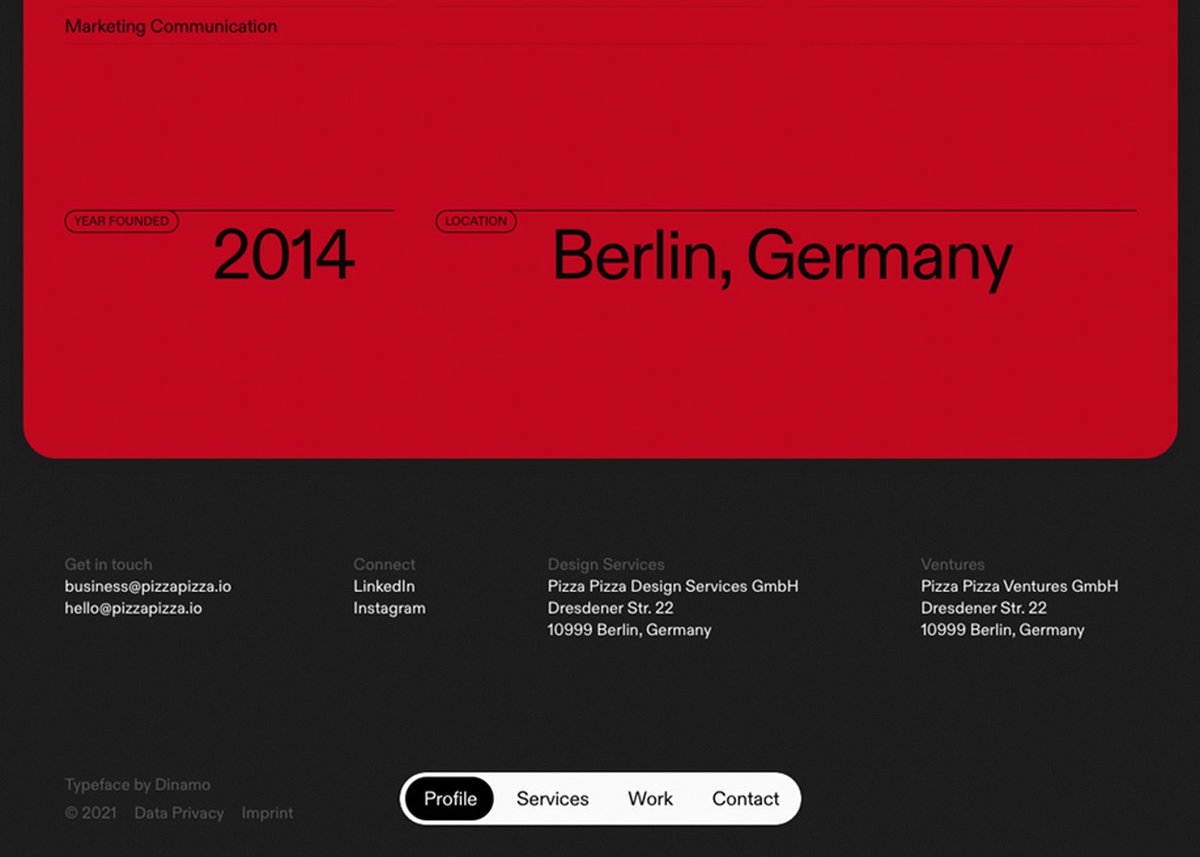Open the Data Privacy page link

point(179,813)
